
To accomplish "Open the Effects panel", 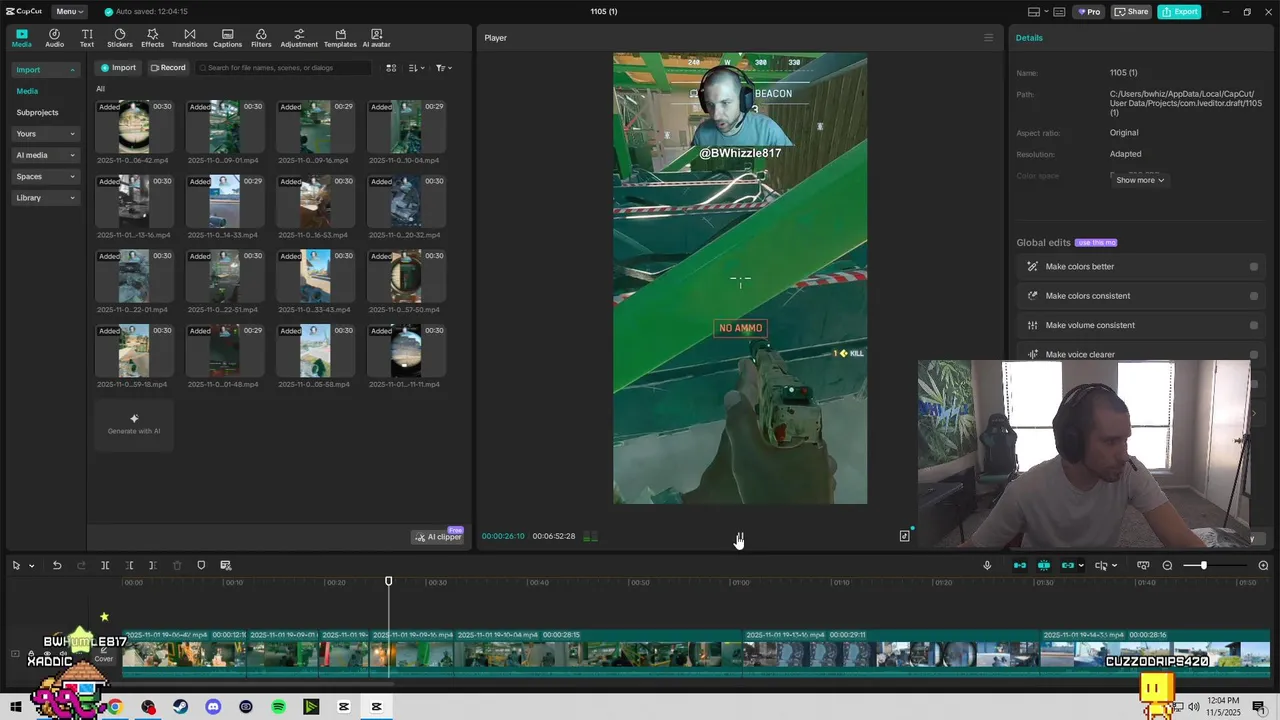I will tap(152, 38).
